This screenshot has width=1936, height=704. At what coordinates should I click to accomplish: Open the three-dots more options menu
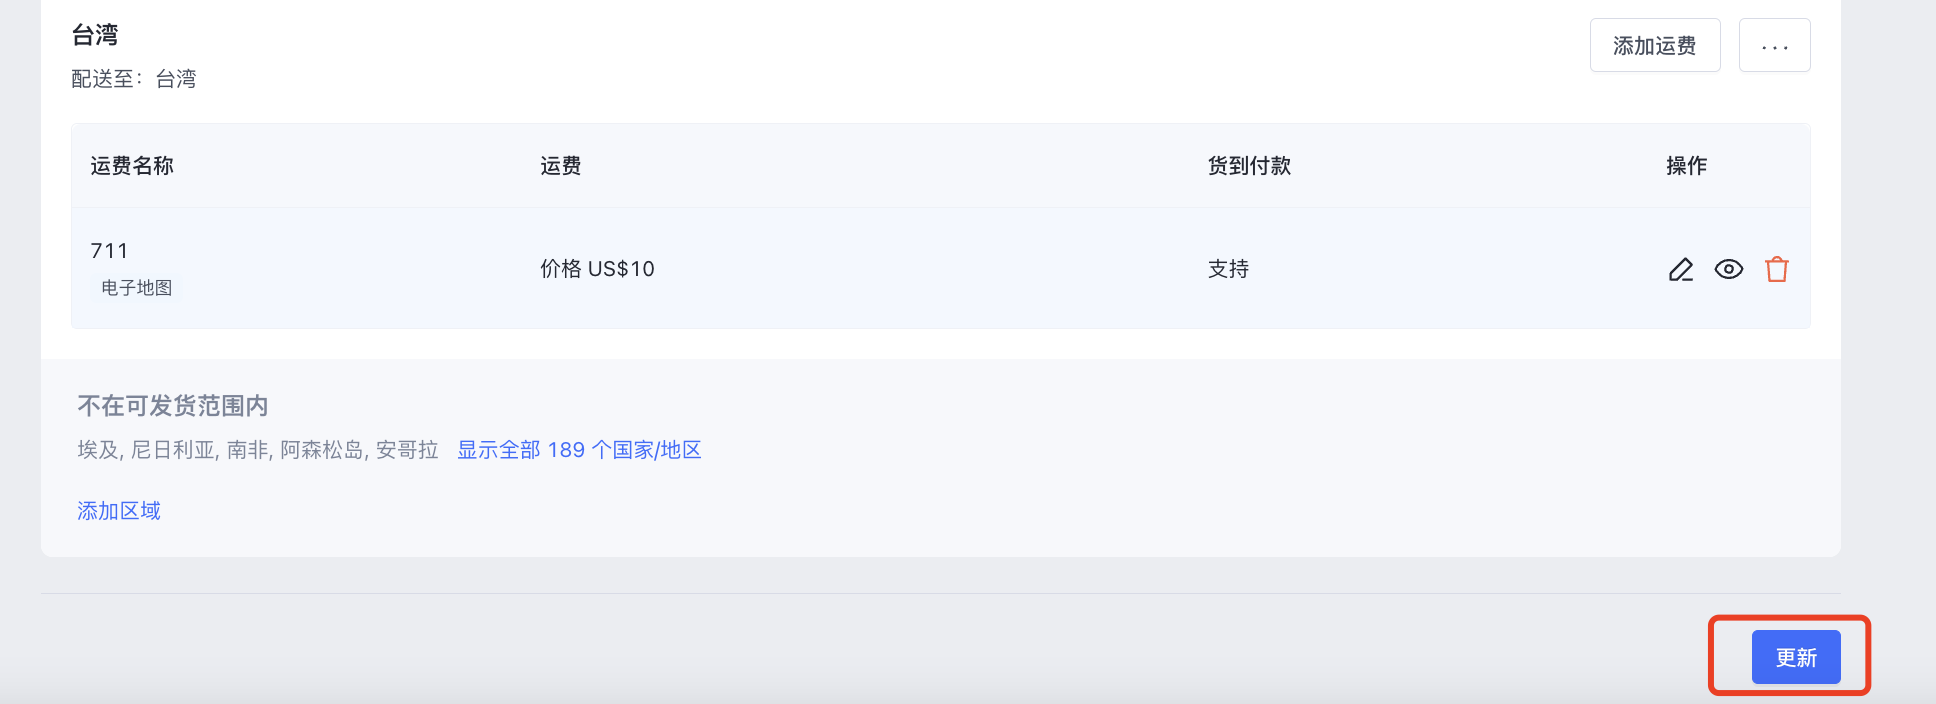point(1775,45)
